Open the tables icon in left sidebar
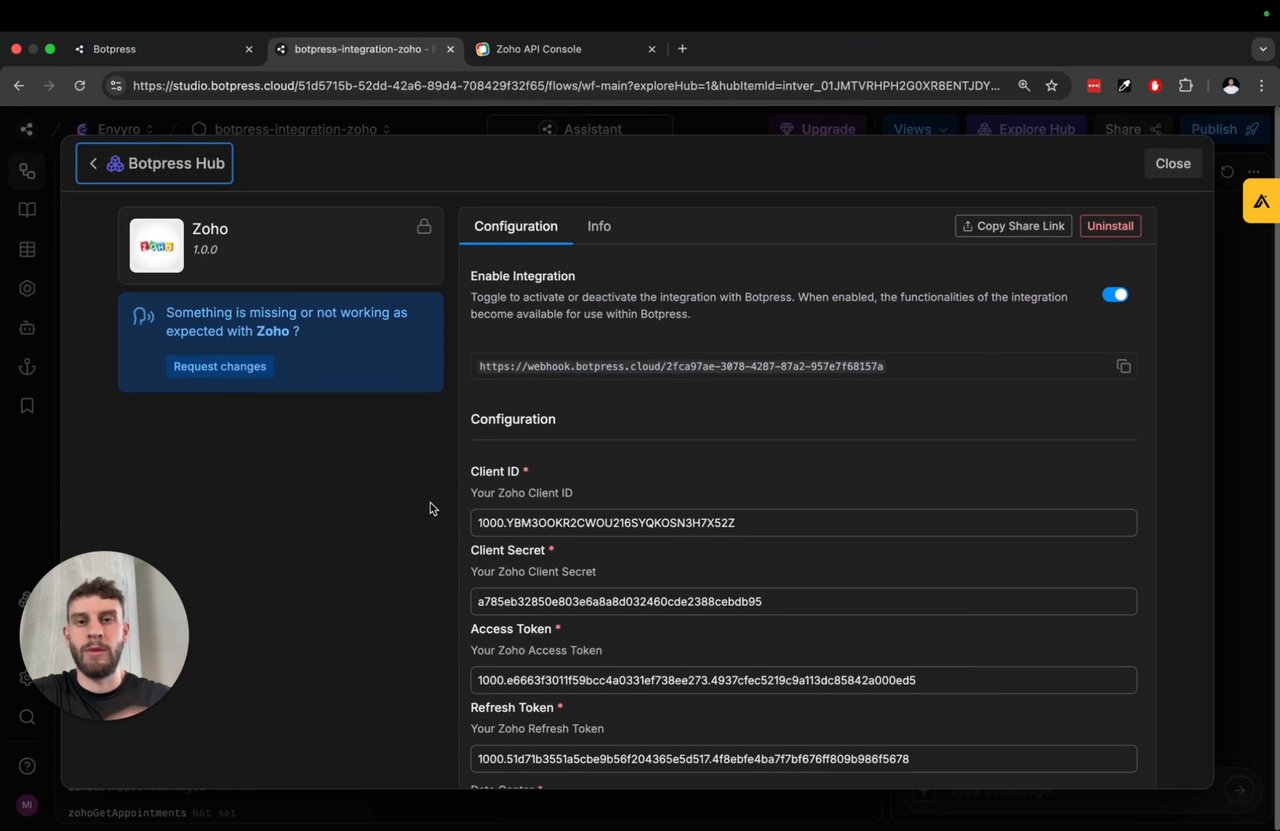1280x831 pixels. click(27, 249)
